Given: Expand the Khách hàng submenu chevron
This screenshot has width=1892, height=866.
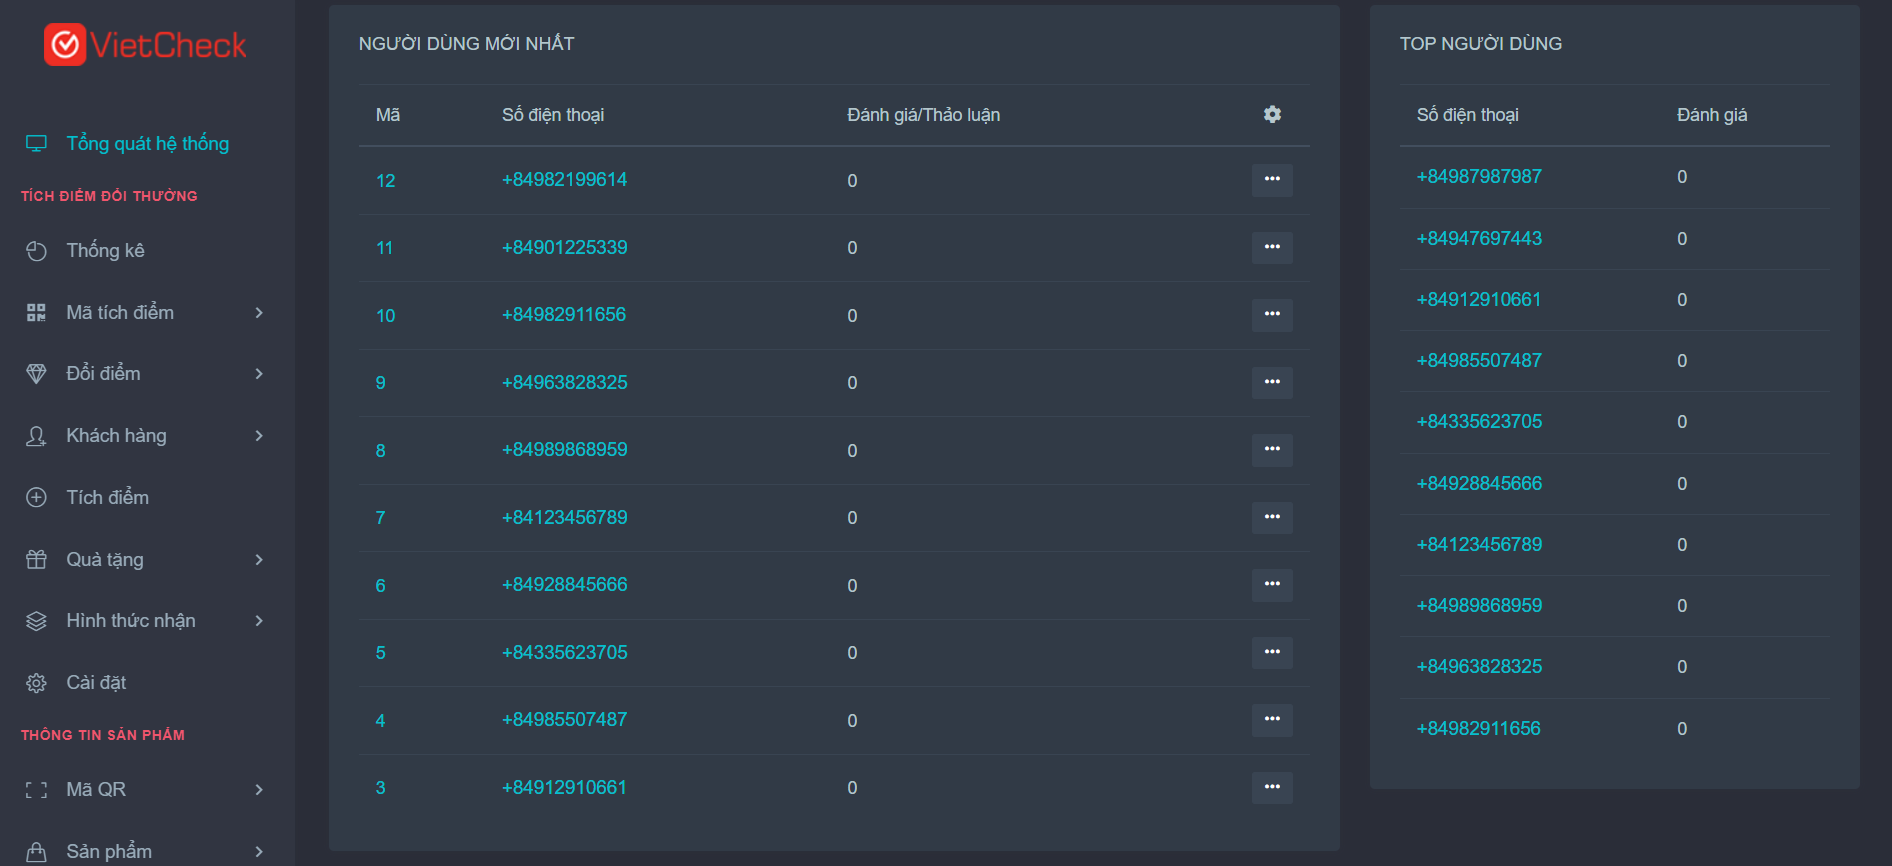Looking at the screenshot, I should coord(259,436).
